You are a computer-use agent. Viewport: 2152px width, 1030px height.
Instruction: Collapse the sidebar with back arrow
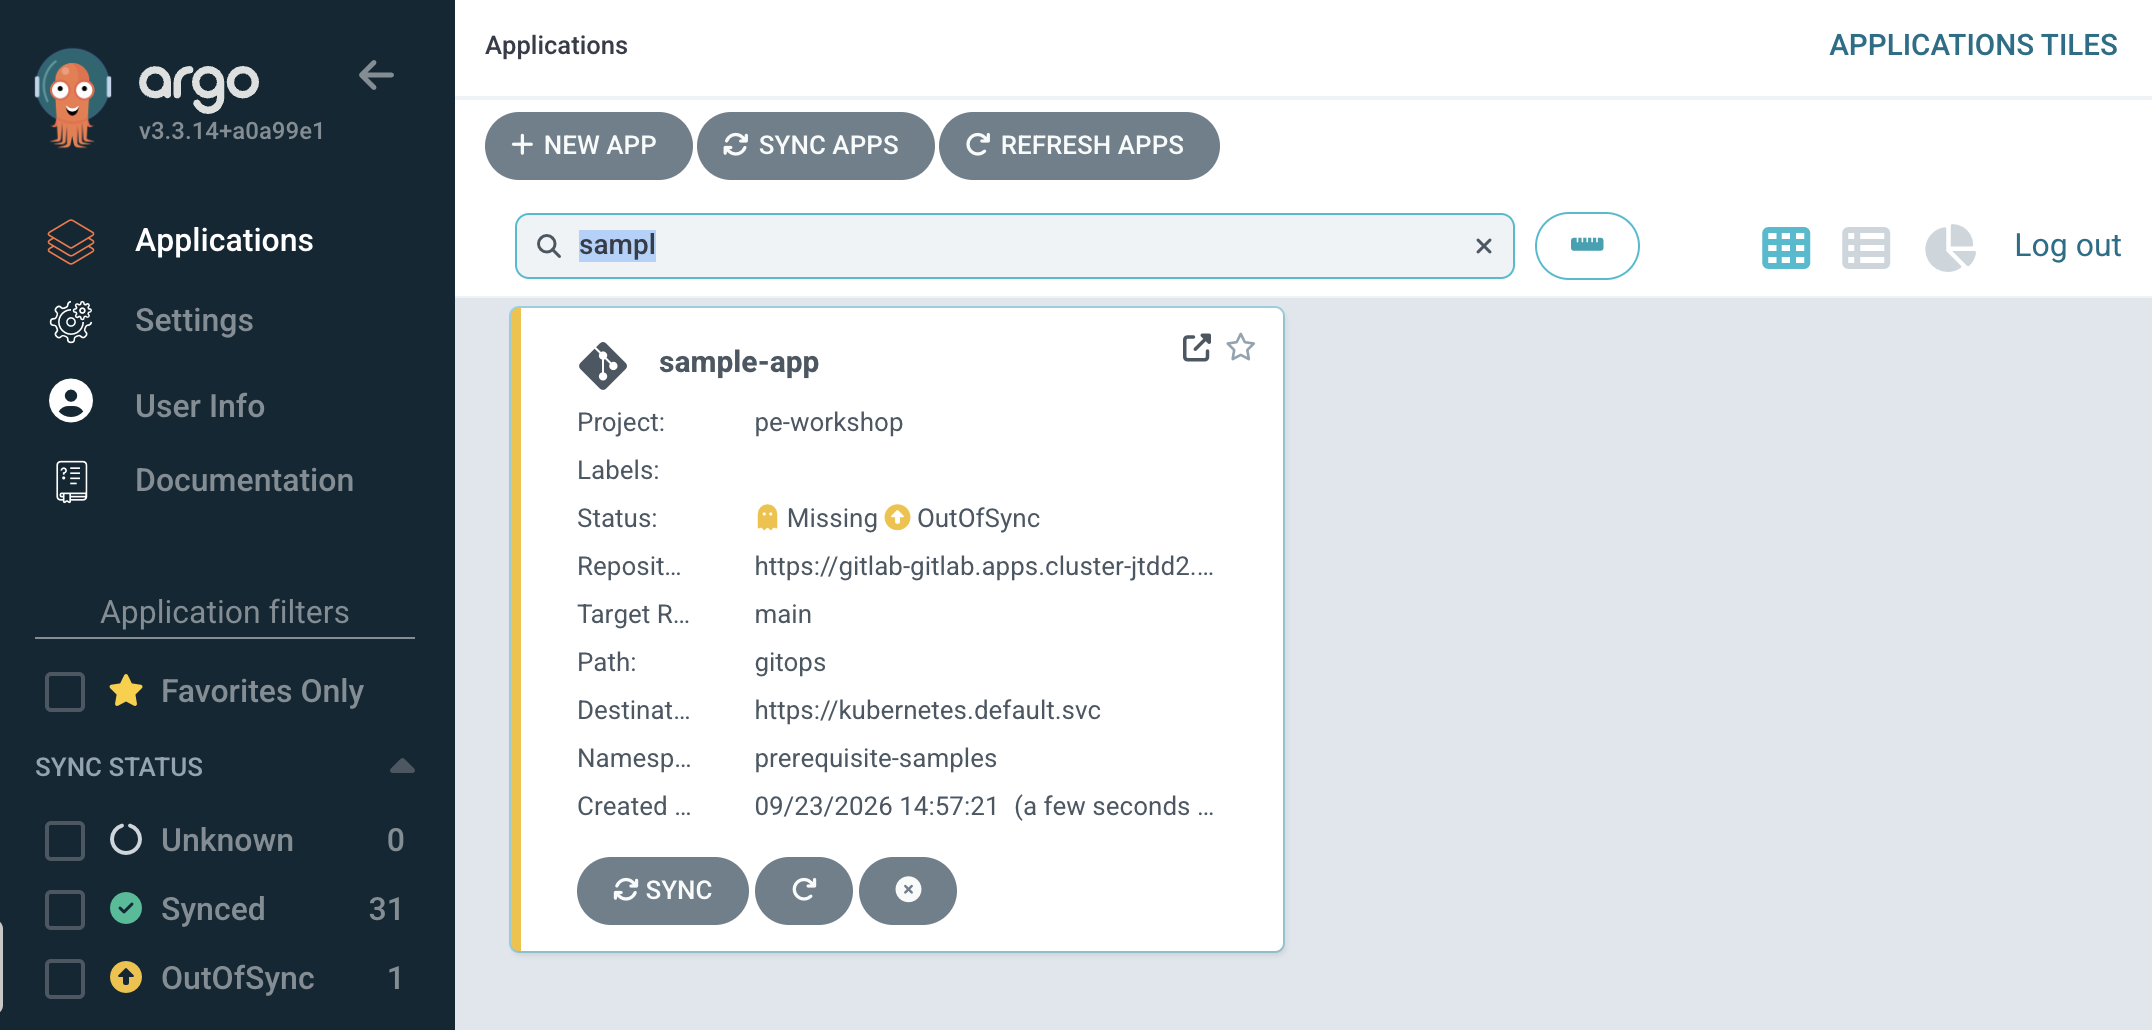376,75
